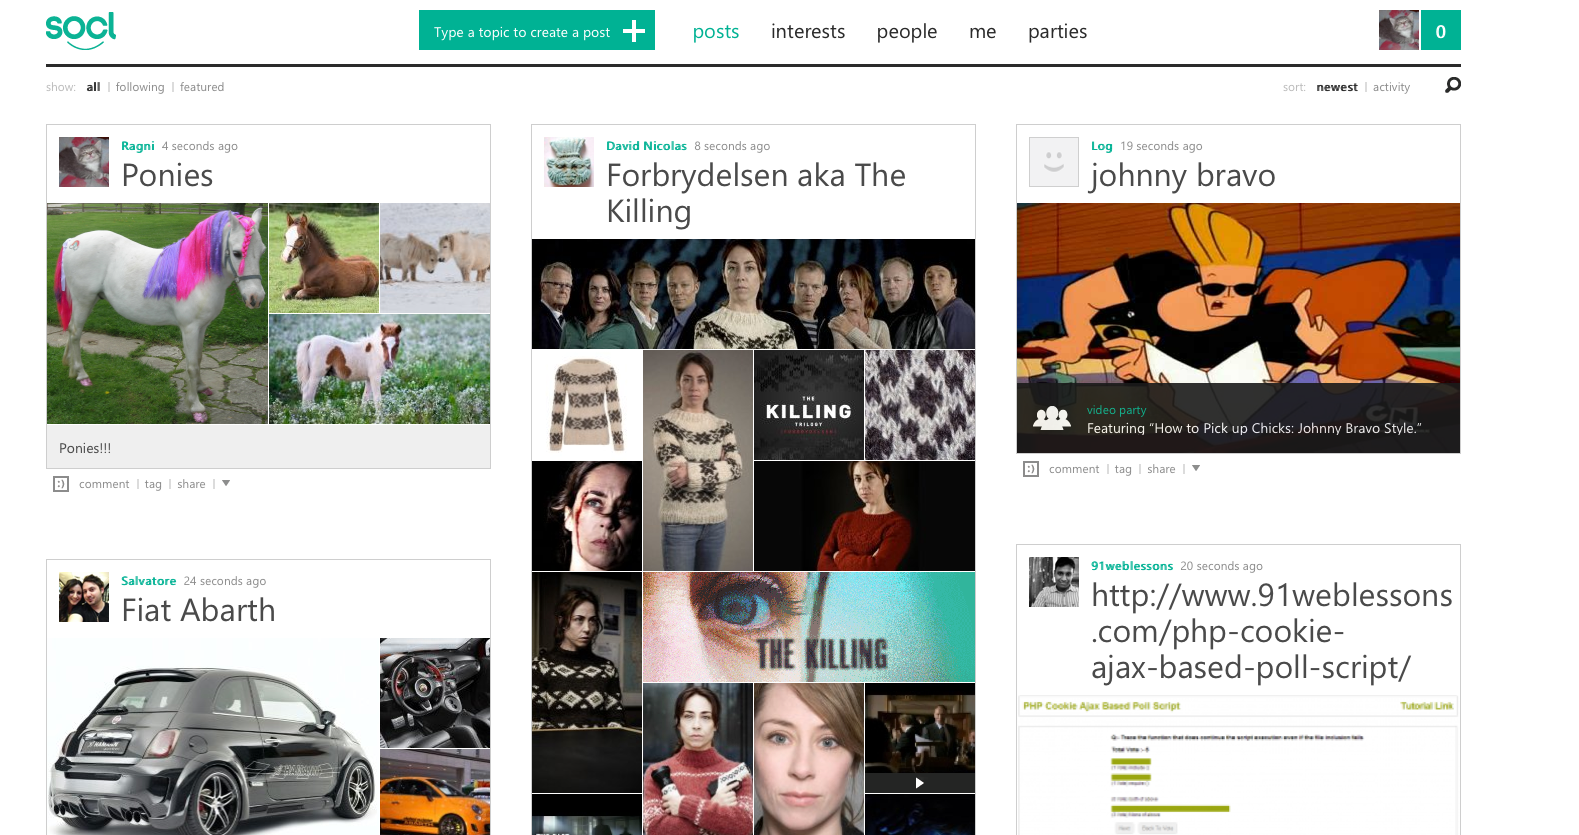The image size is (1579, 835).
Task: Open the Johnny Bravo cartoon video image
Action: coord(1238,328)
